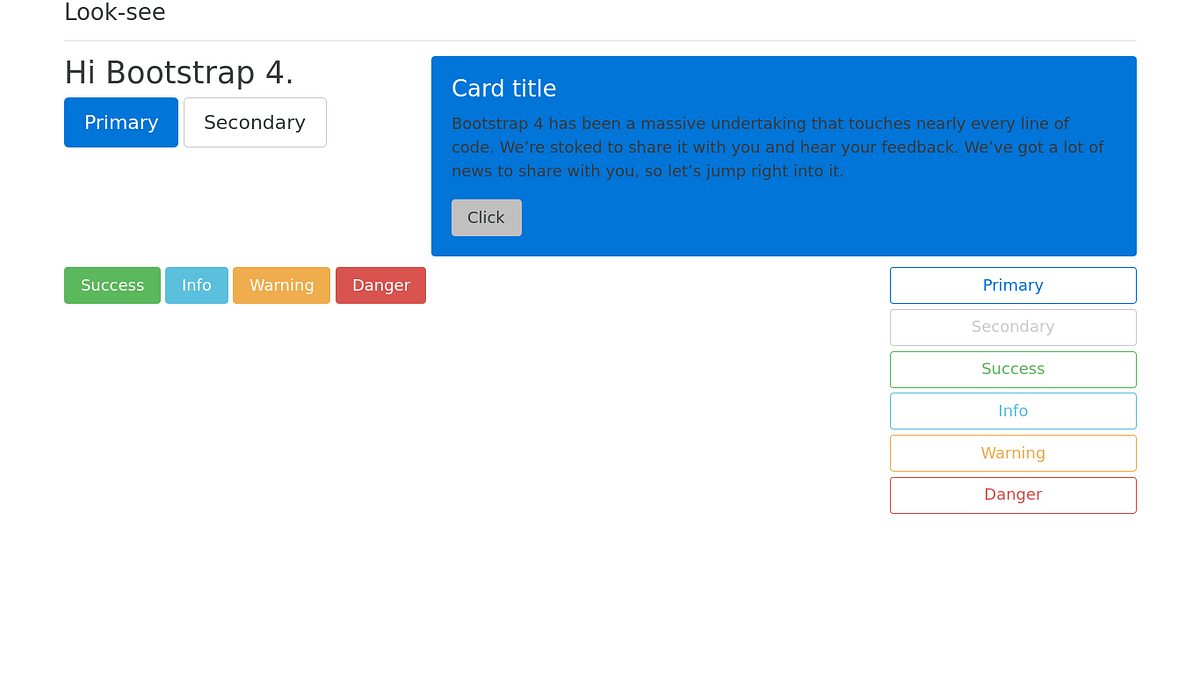Select the Success outline button
This screenshot has height=685, width=1200.
point(1013,369)
